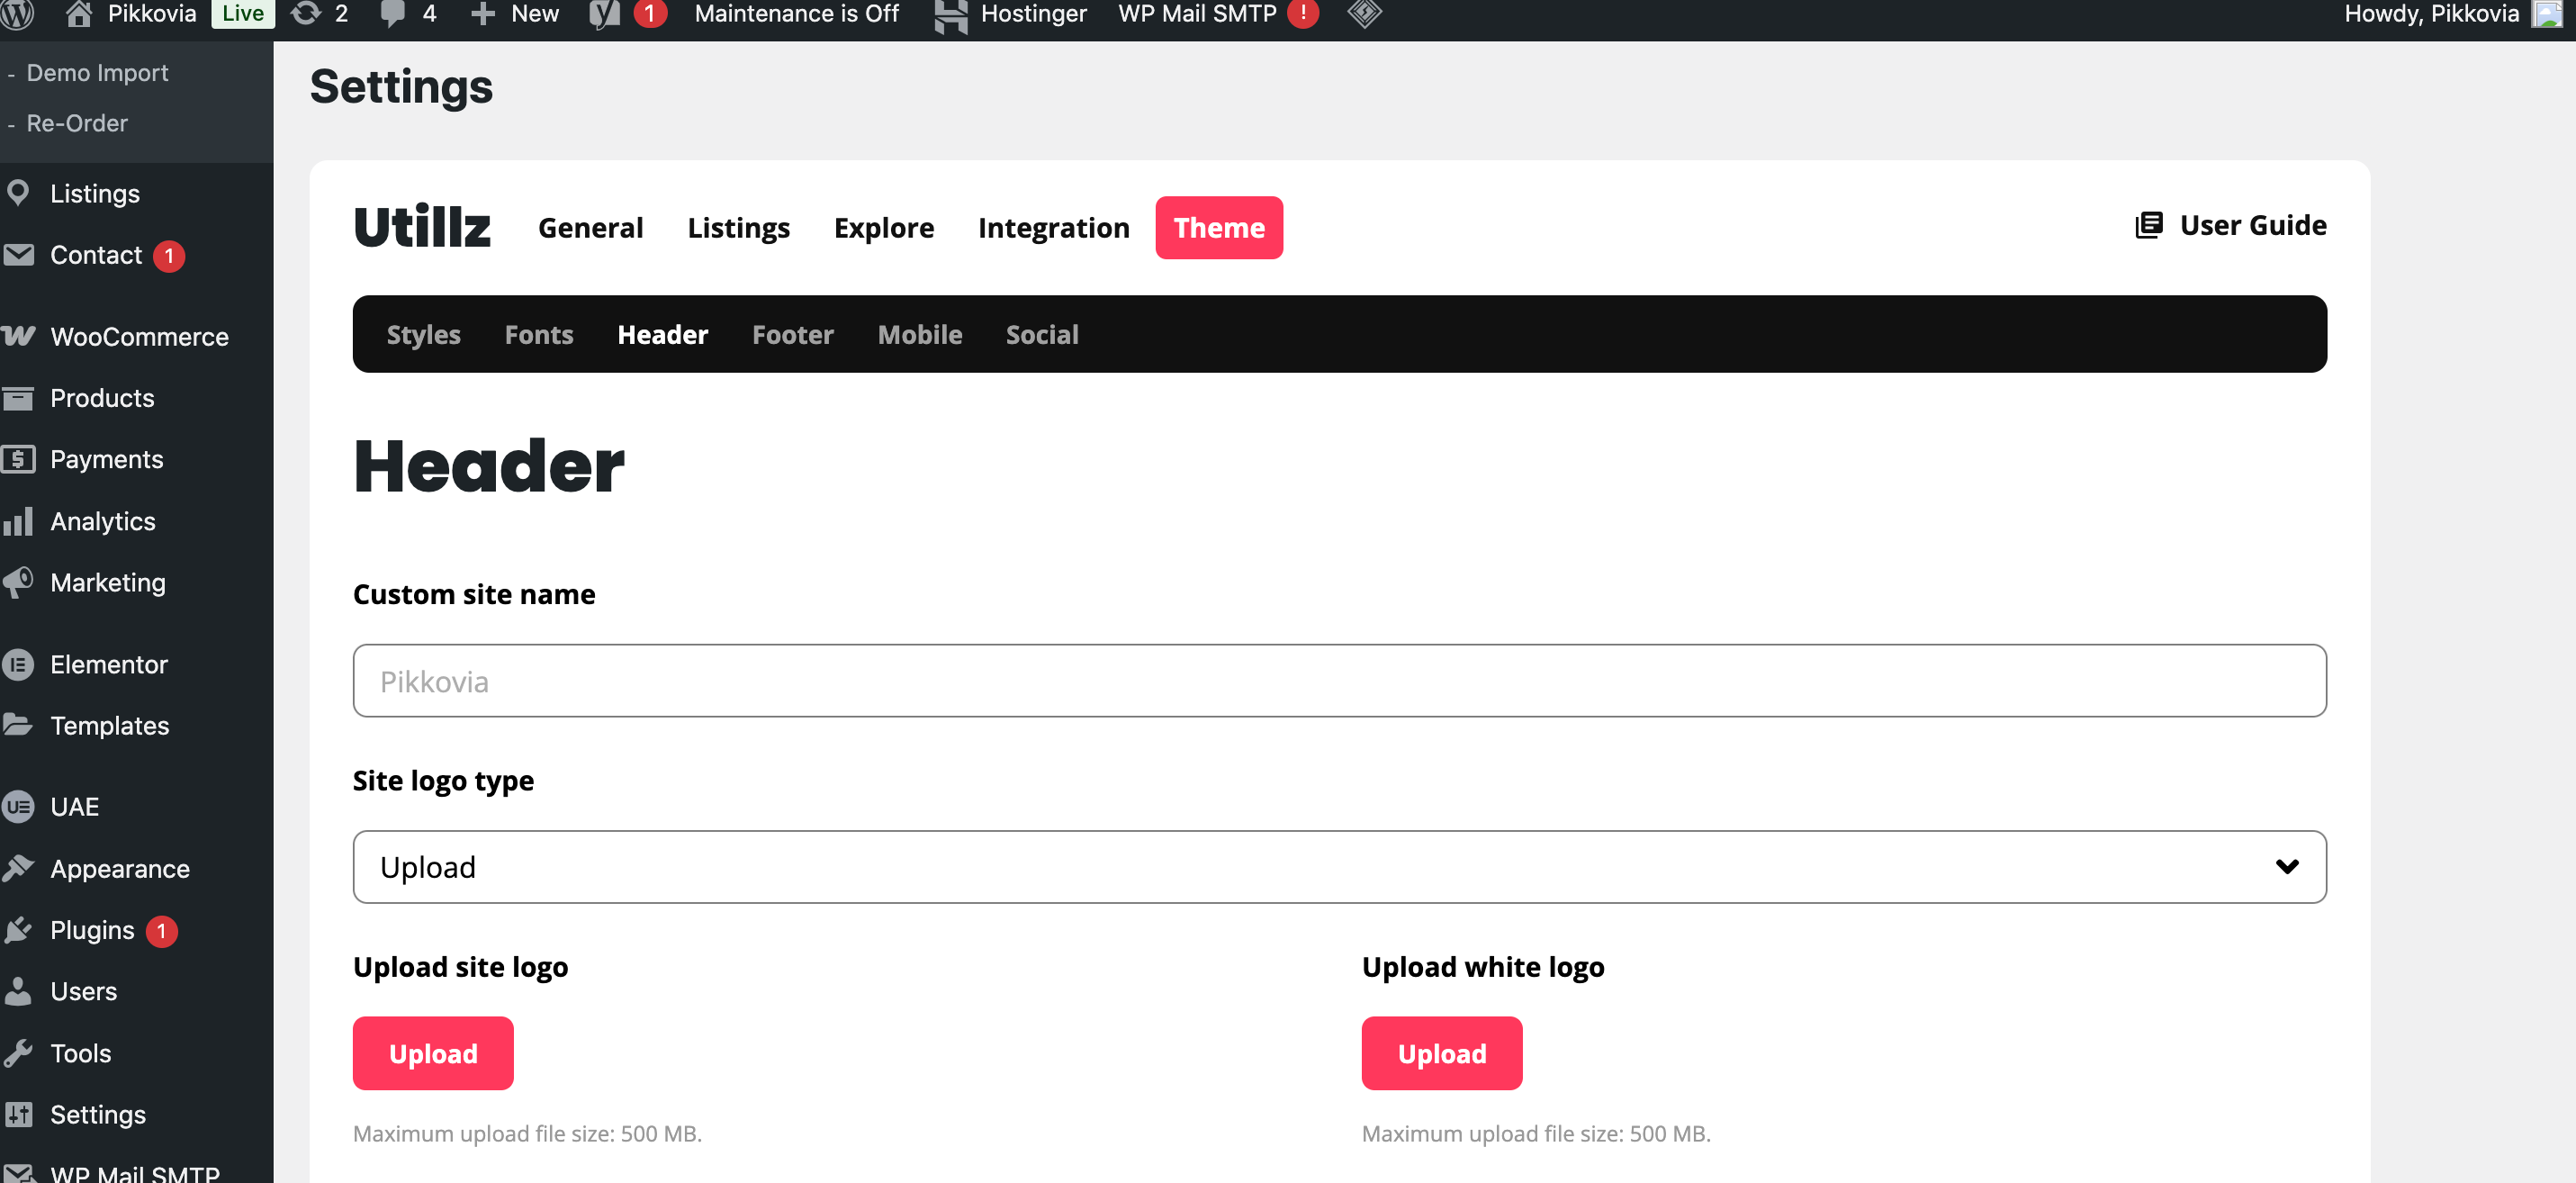Click the Contact notification badge
This screenshot has height=1183, width=2576.
[169, 255]
